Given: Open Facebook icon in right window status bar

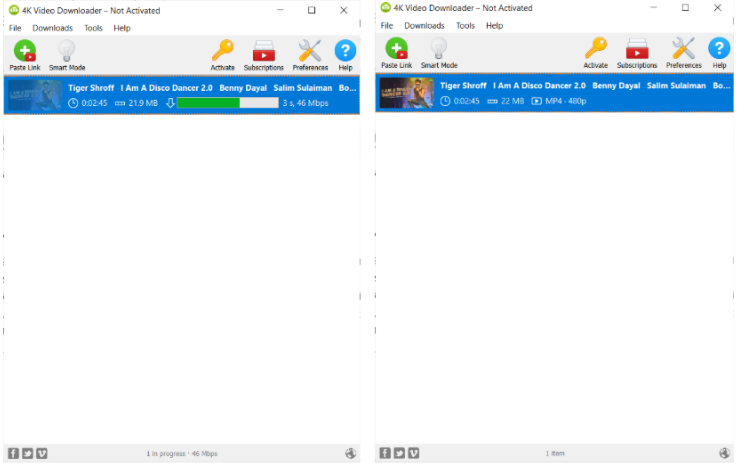Looking at the screenshot, I should click(385, 453).
